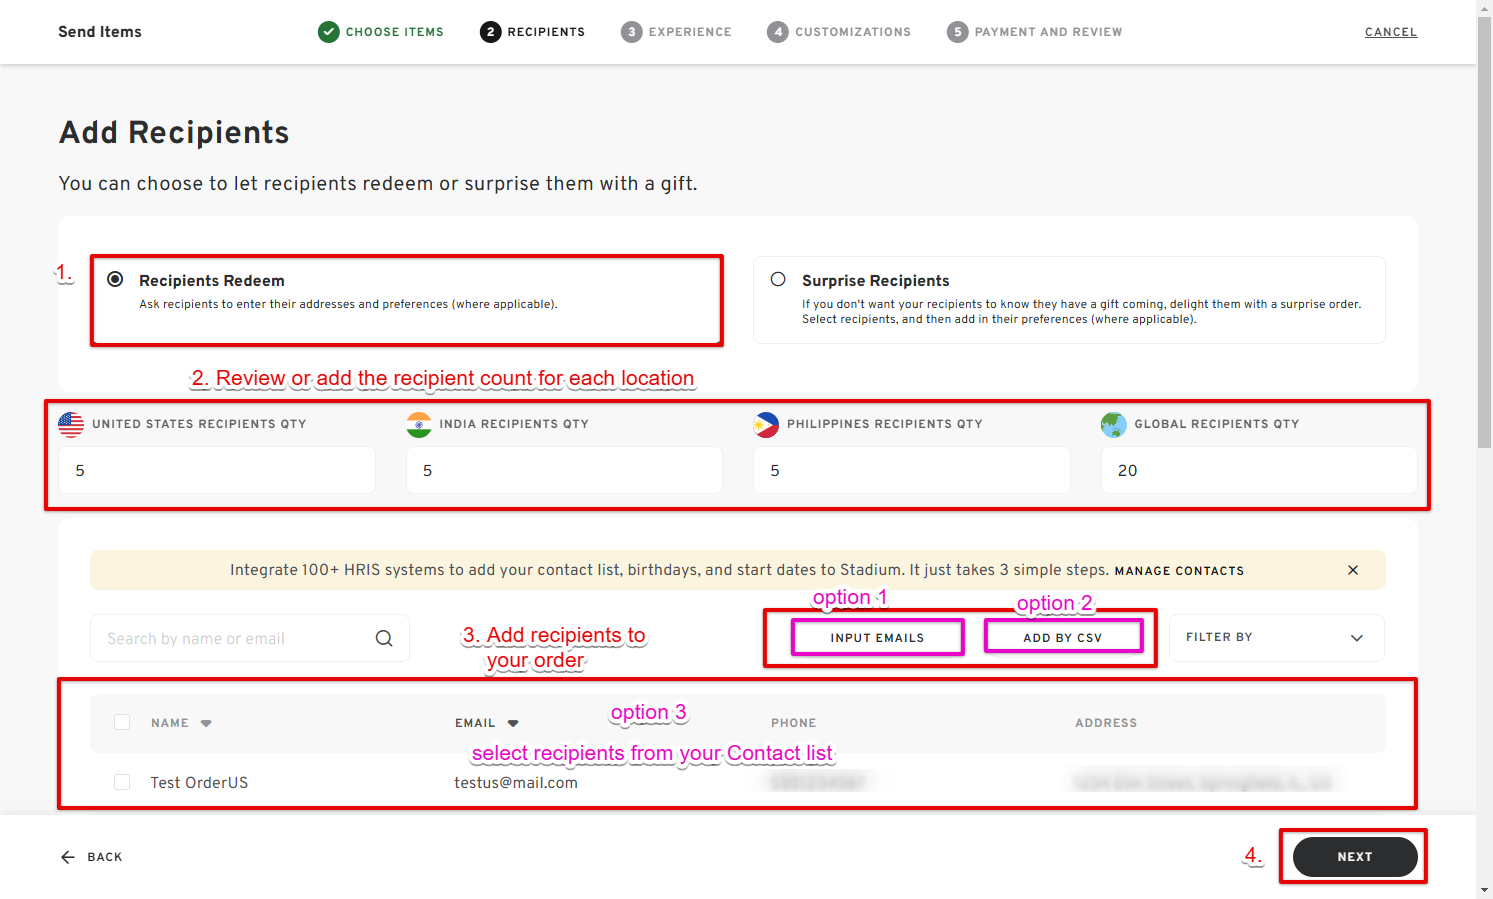Click the India flag icon
This screenshot has width=1493, height=899.
[419, 424]
